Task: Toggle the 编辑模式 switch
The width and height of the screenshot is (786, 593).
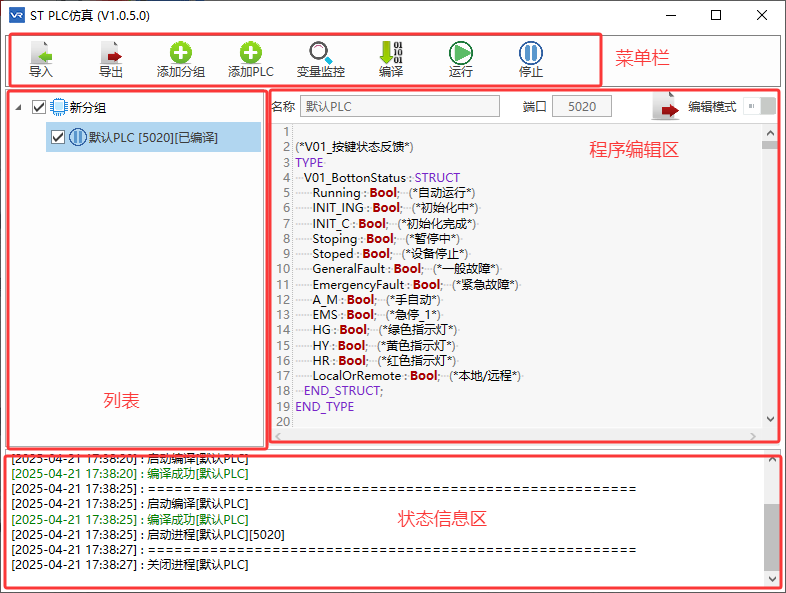Action: 759,106
